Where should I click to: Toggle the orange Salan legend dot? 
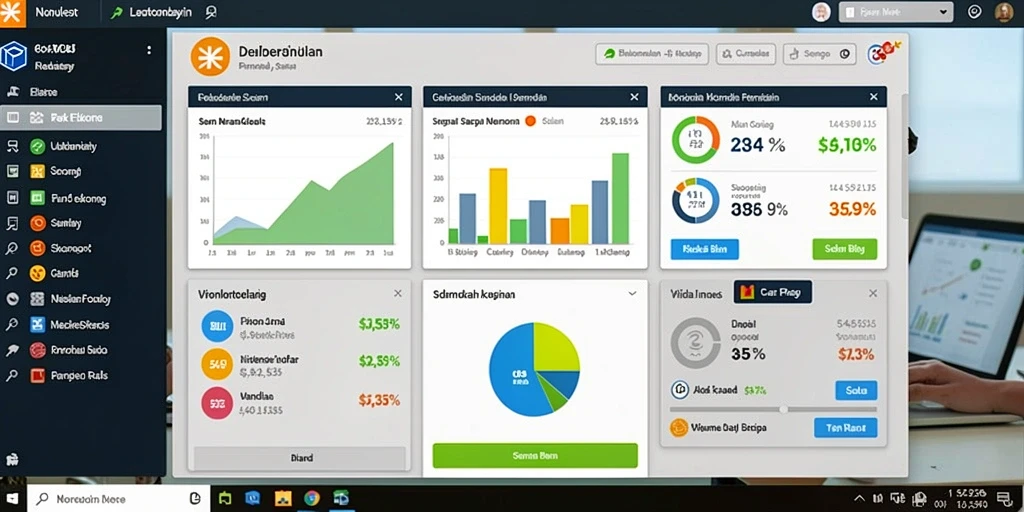530,121
